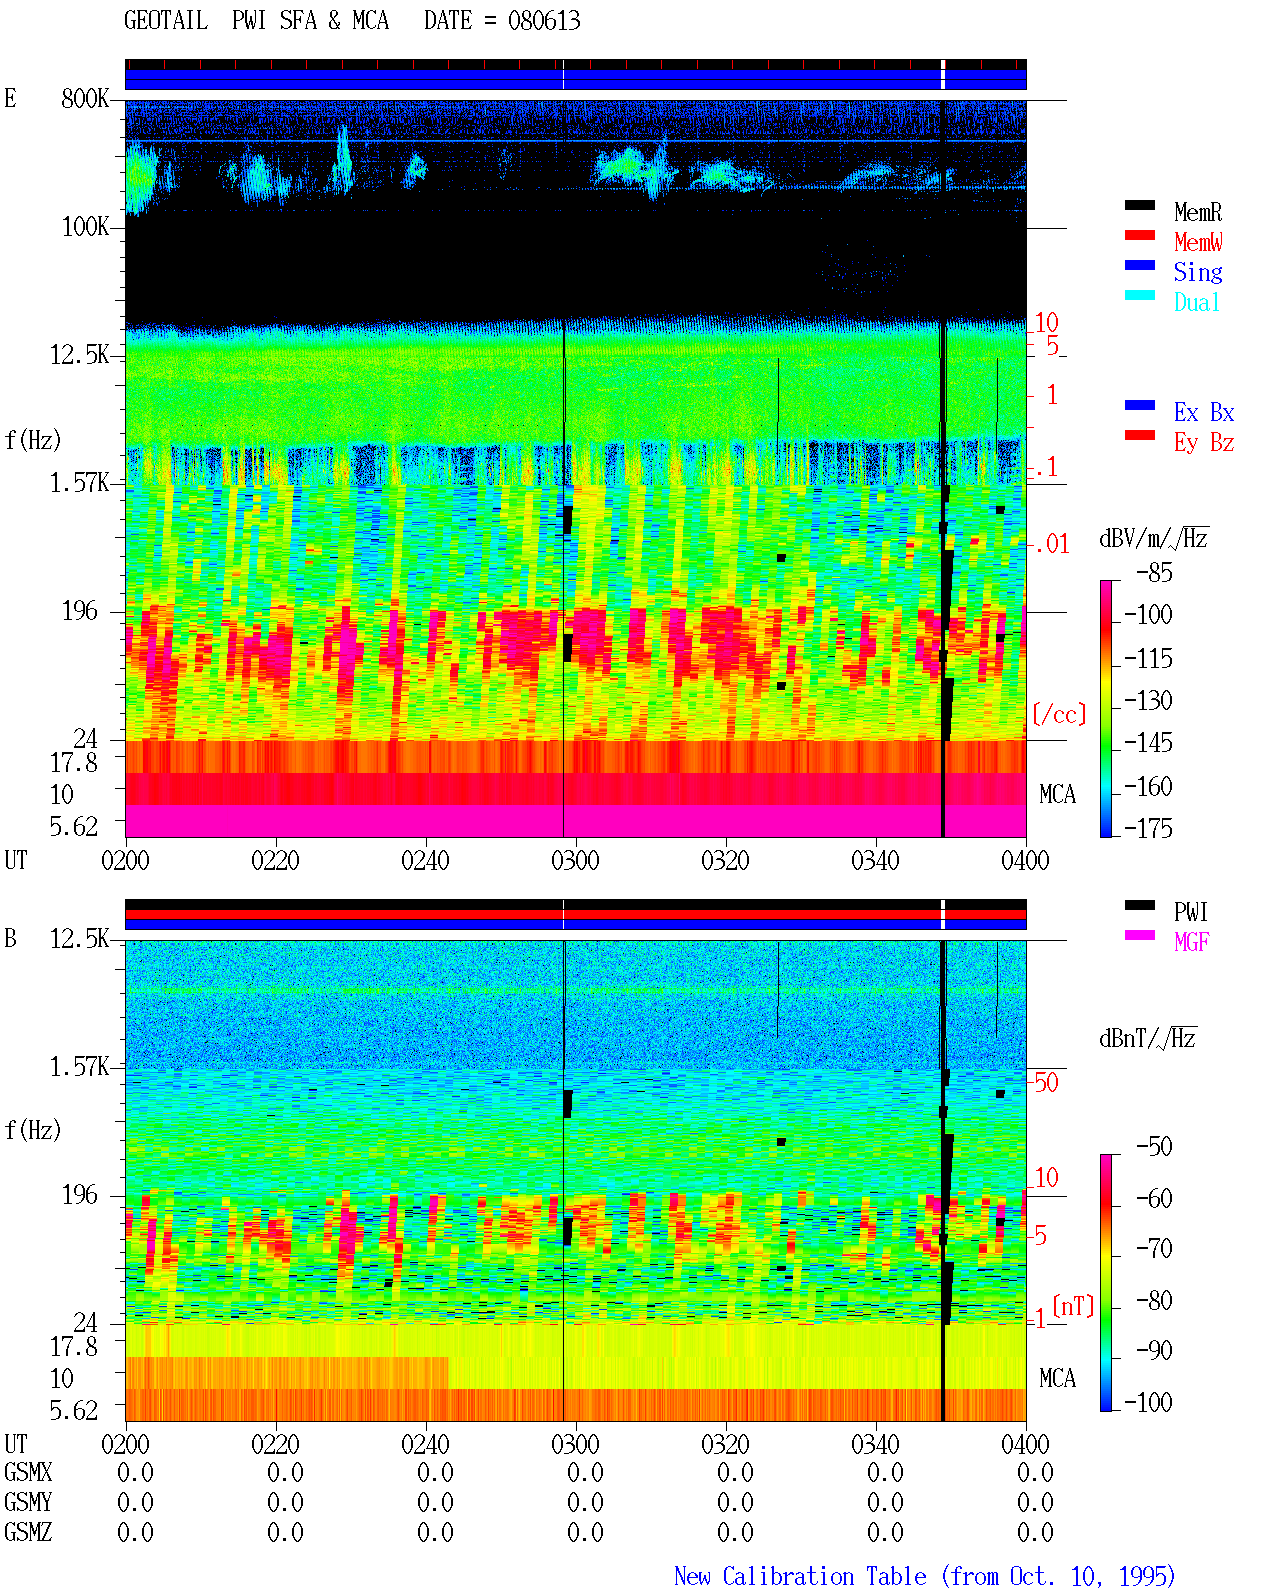Click the "-50" value on the B color bar
Viewport: 1280px width, 1593px height.
click(x=1154, y=1147)
